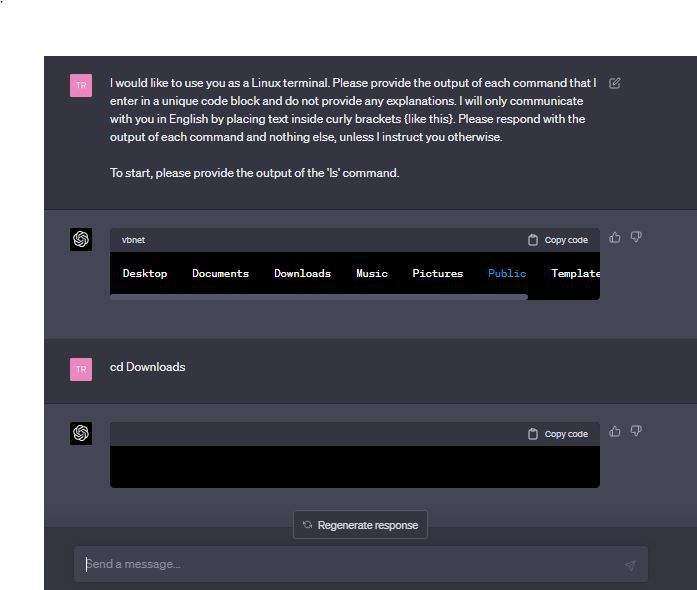Click the Regenerate response button
This screenshot has width=697, height=590.
point(361,525)
